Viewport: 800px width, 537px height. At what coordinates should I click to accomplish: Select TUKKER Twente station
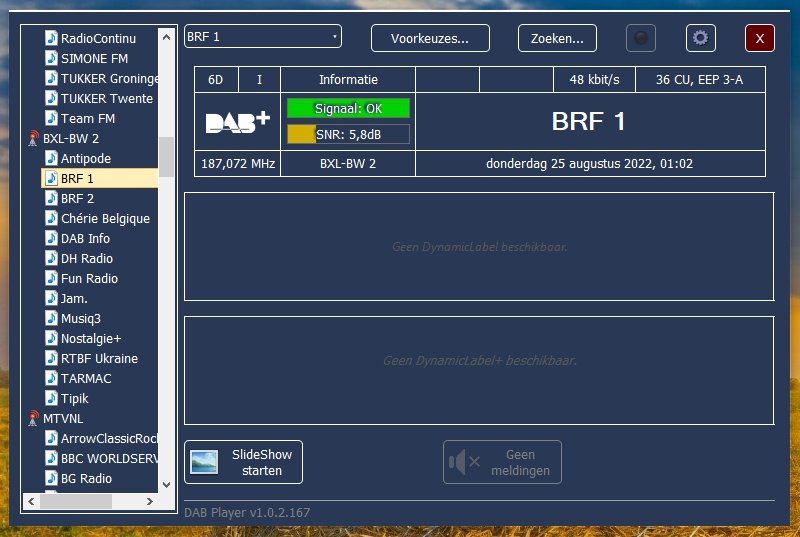(107, 98)
